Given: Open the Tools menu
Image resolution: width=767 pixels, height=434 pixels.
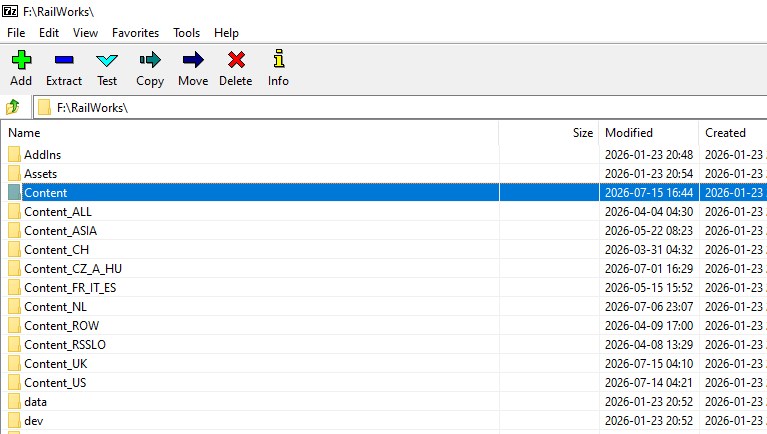Looking at the screenshot, I should (186, 33).
